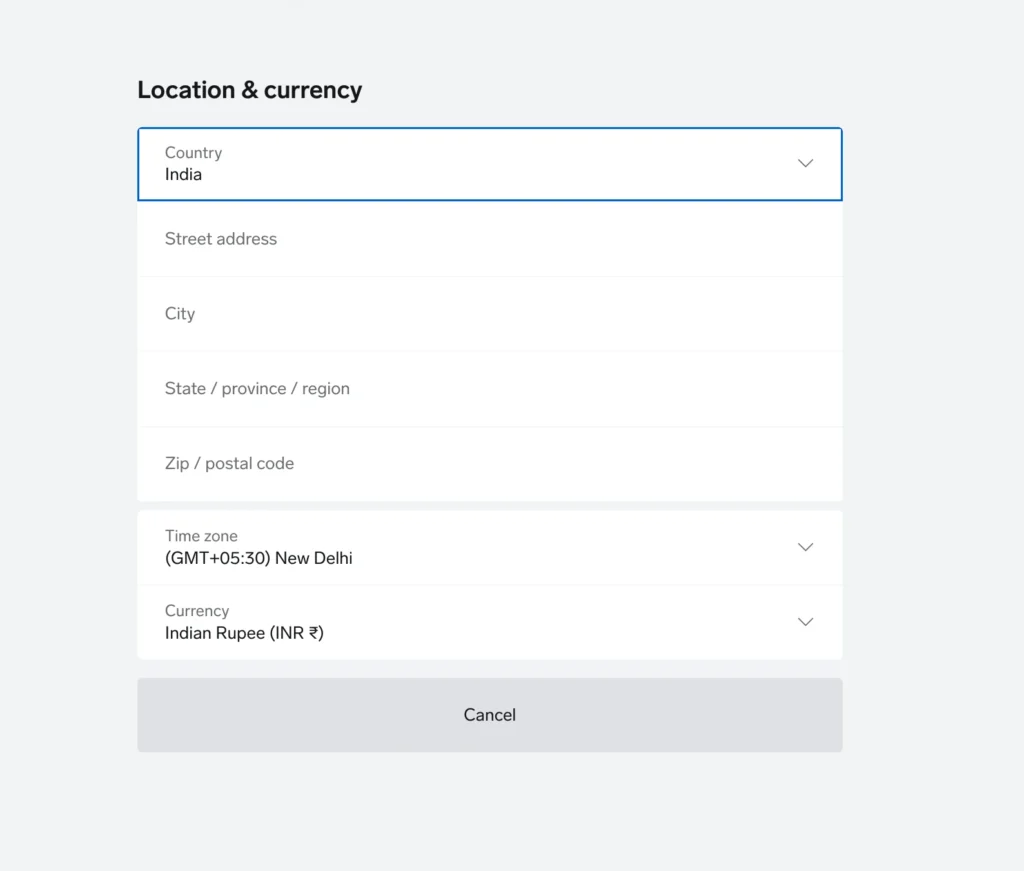This screenshot has height=871, width=1024.
Task: Click the chevron arrow beside Time zone
Action: coord(805,547)
